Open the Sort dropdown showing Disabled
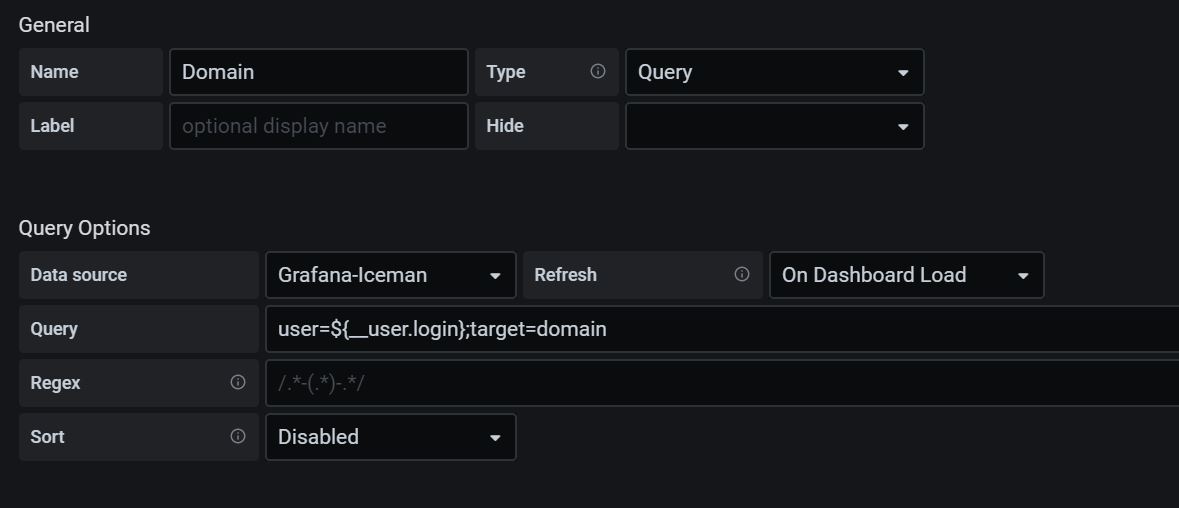1179x508 pixels. click(x=391, y=437)
